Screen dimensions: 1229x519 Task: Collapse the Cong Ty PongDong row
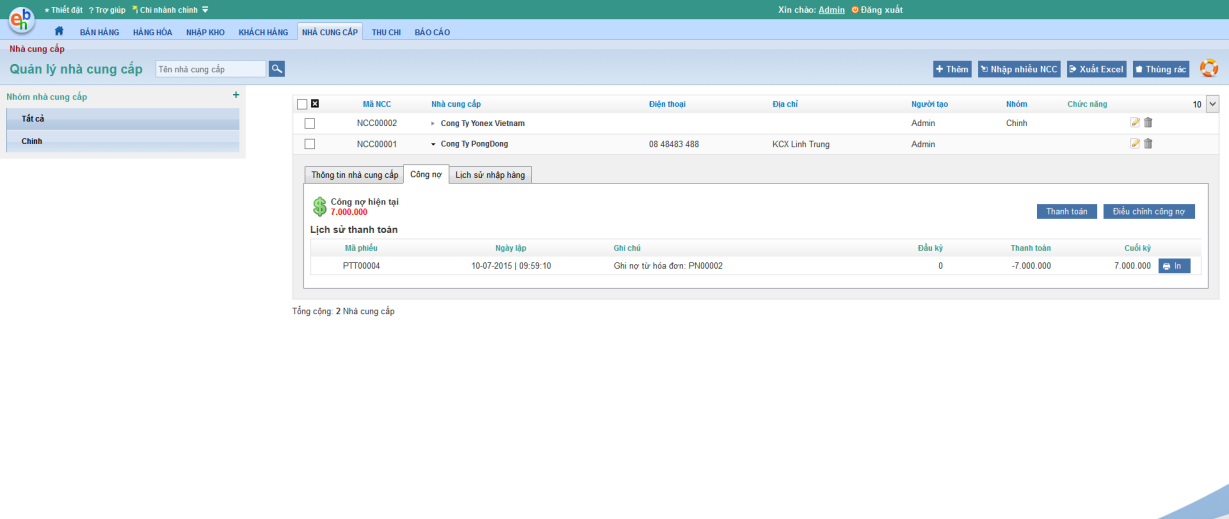[x=433, y=144]
